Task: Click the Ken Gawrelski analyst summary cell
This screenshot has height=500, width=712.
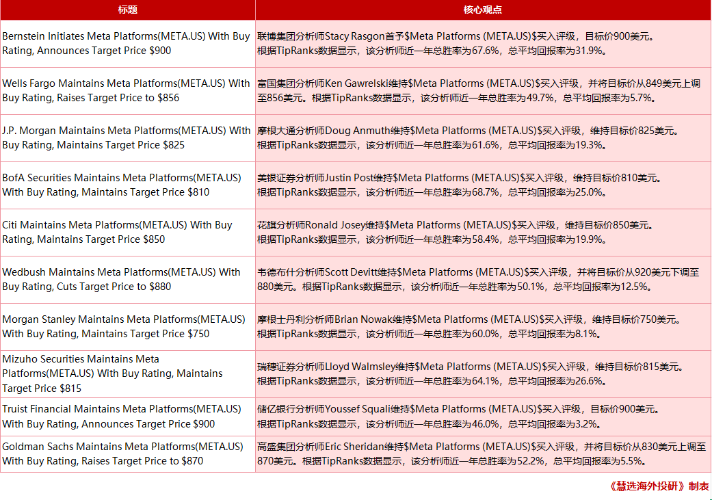Action: point(483,91)
